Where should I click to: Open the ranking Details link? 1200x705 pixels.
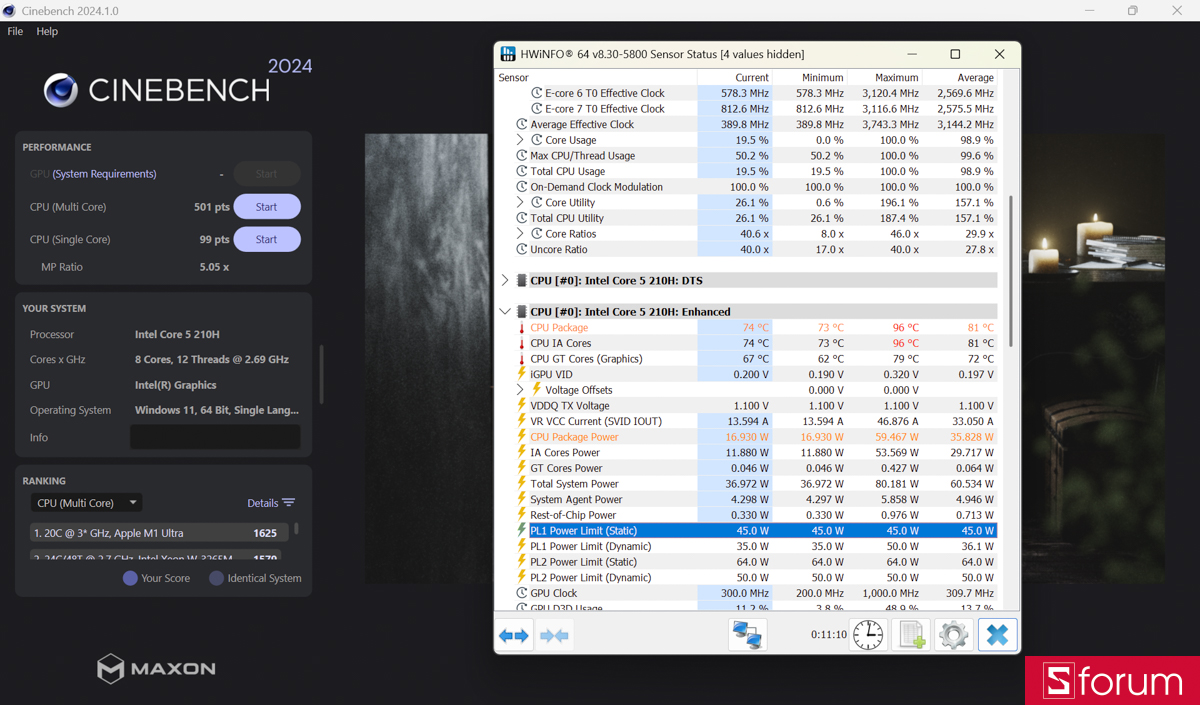click(263, 502)
